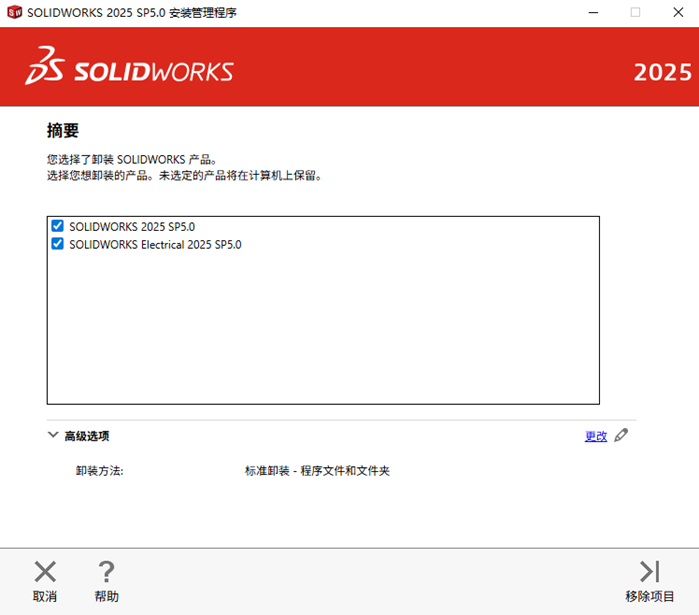Open Help (帮助) question mark icon
The height and width of the screenshot is (615, 699).
pos(106,572)
